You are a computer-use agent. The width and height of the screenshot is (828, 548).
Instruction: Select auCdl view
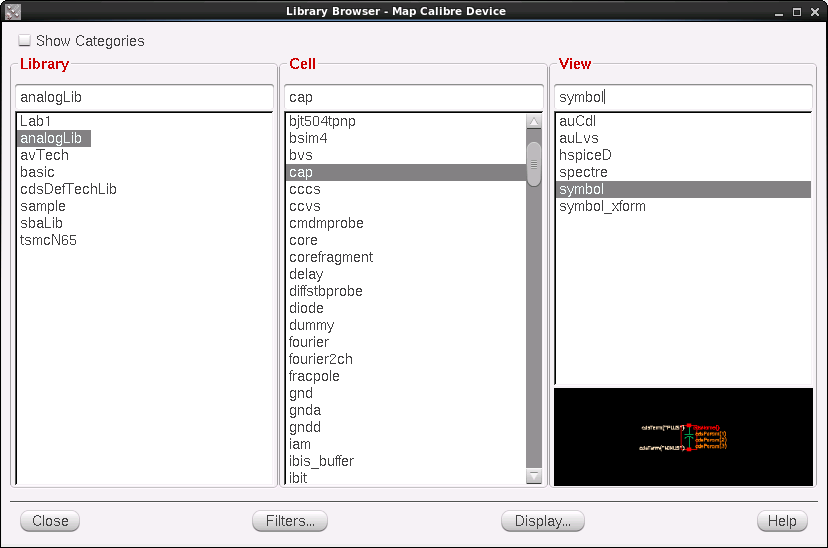click(577, 121)
